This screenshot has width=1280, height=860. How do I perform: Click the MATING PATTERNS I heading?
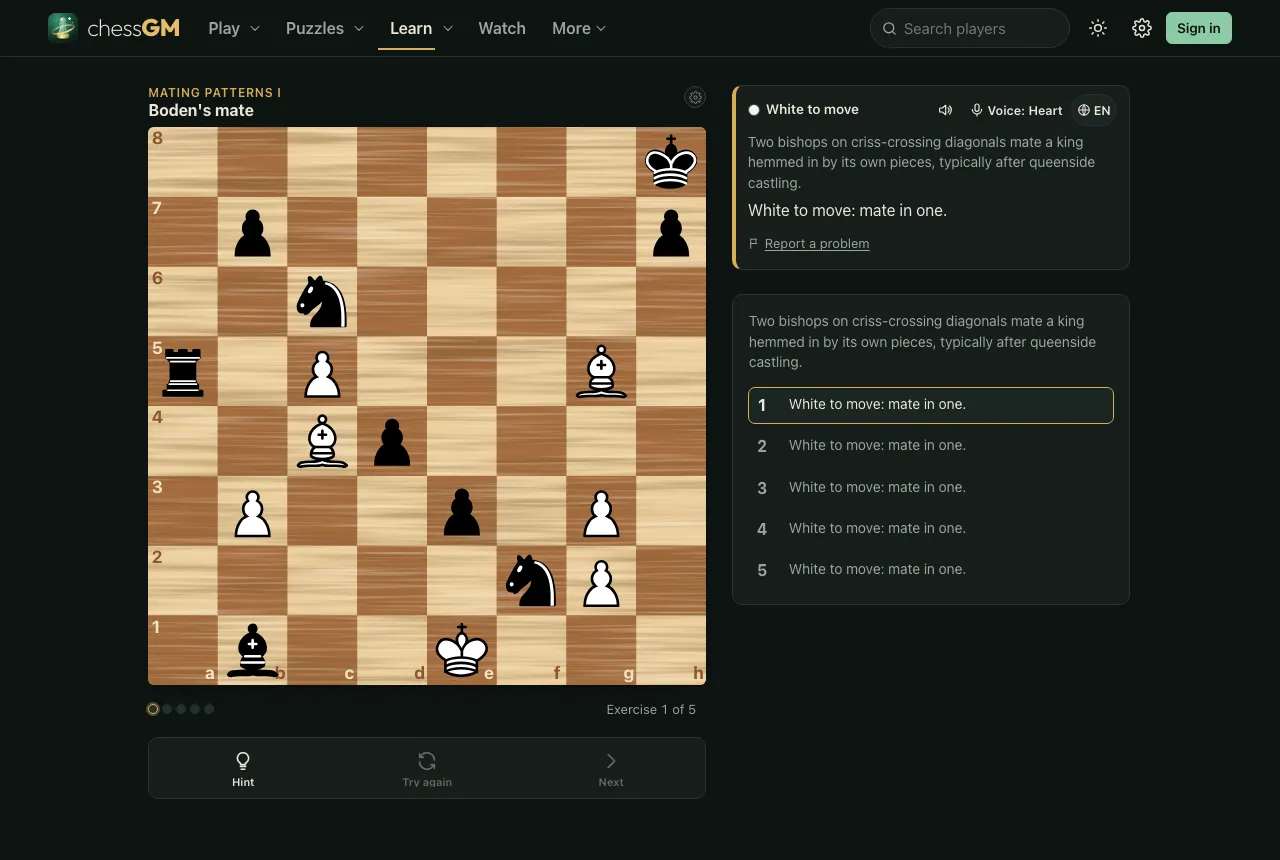pos(214,92)
